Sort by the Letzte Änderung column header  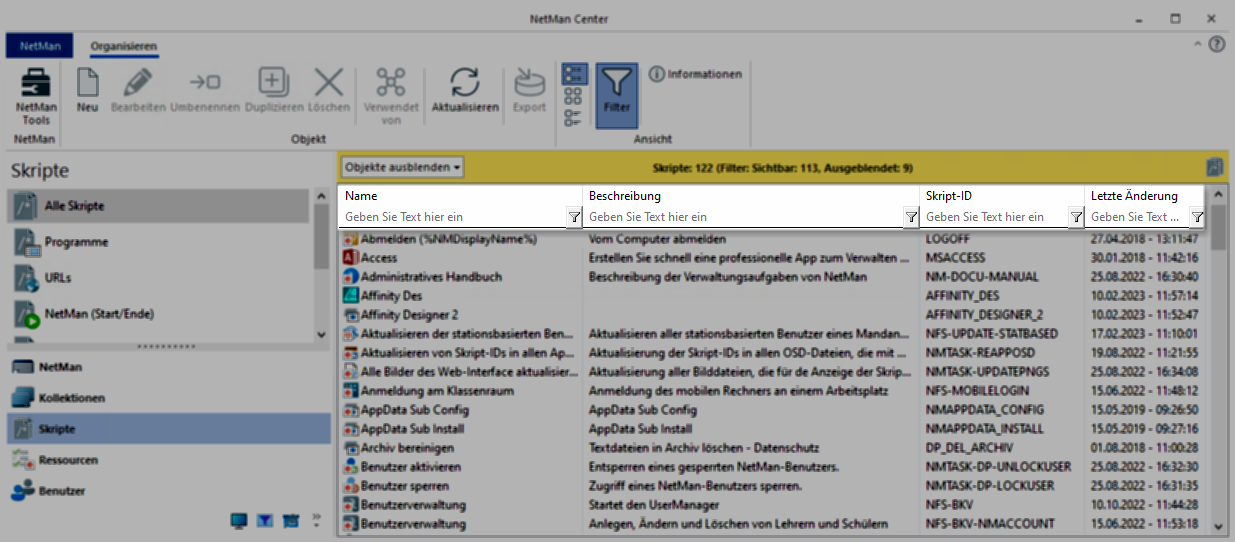(1134, 196)
